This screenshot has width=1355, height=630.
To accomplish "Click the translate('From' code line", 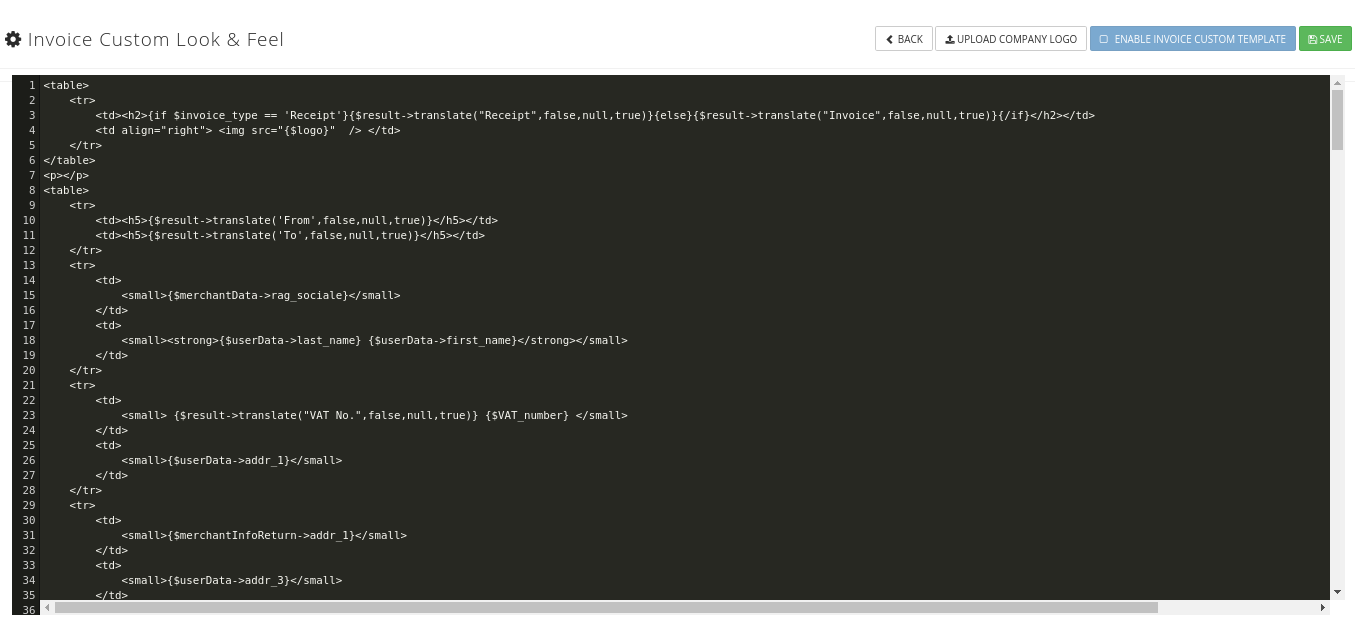I will pos(297,220).
